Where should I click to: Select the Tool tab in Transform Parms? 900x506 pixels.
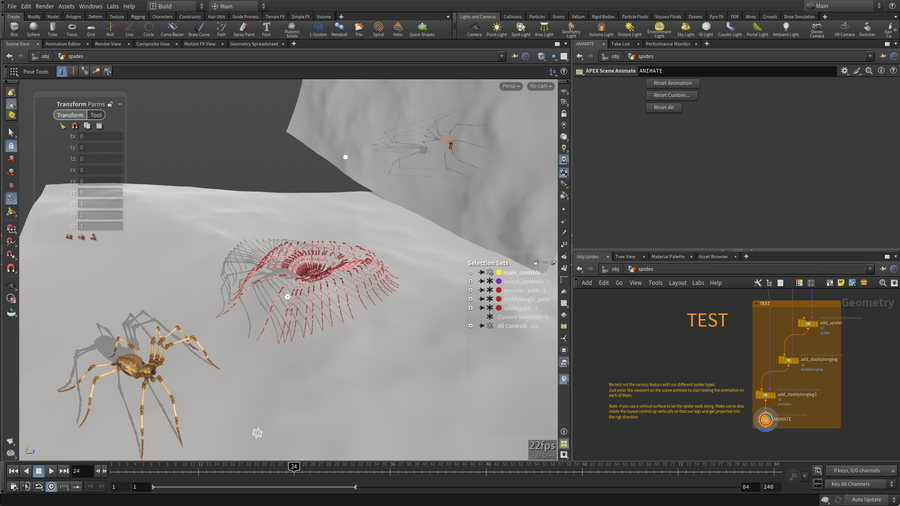click(x=96, y=115)
